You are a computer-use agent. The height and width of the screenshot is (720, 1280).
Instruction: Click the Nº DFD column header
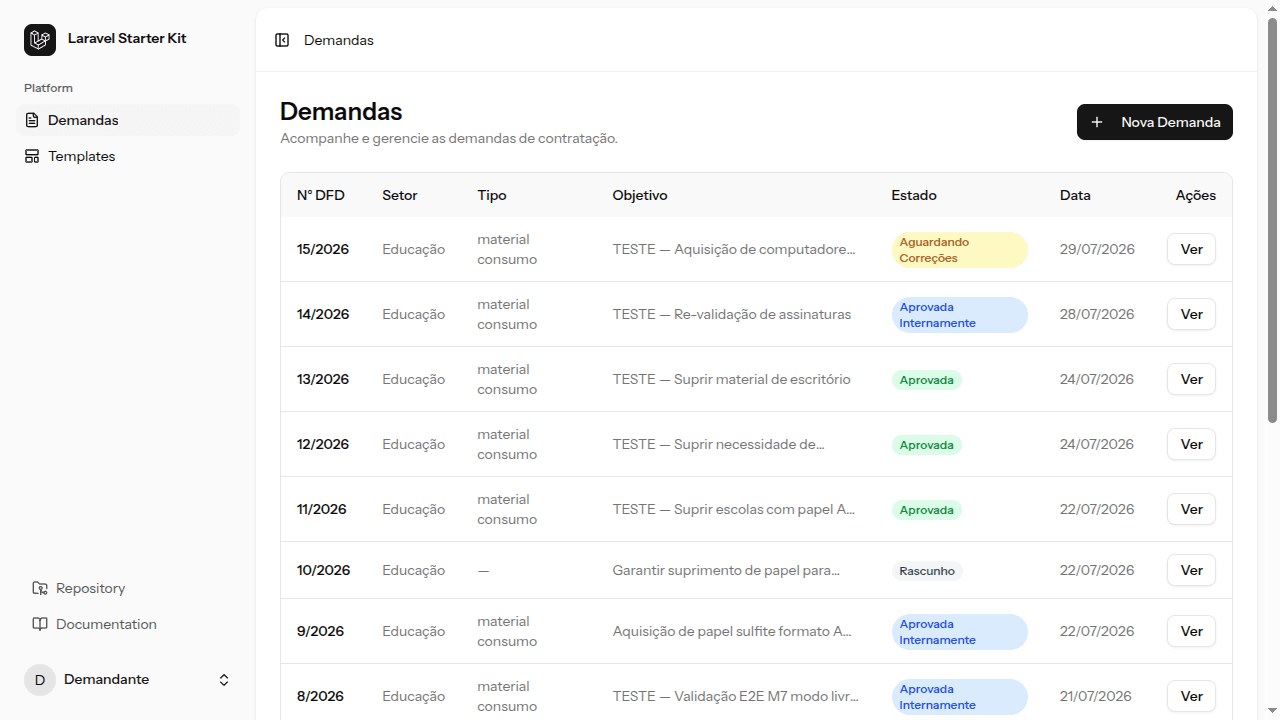point(321,195)
